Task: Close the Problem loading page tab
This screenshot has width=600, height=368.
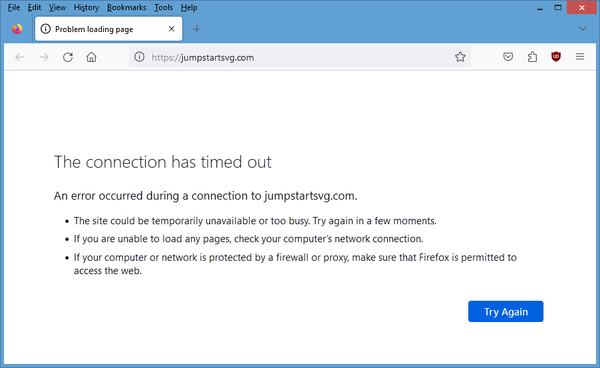Action: (171, 29)
